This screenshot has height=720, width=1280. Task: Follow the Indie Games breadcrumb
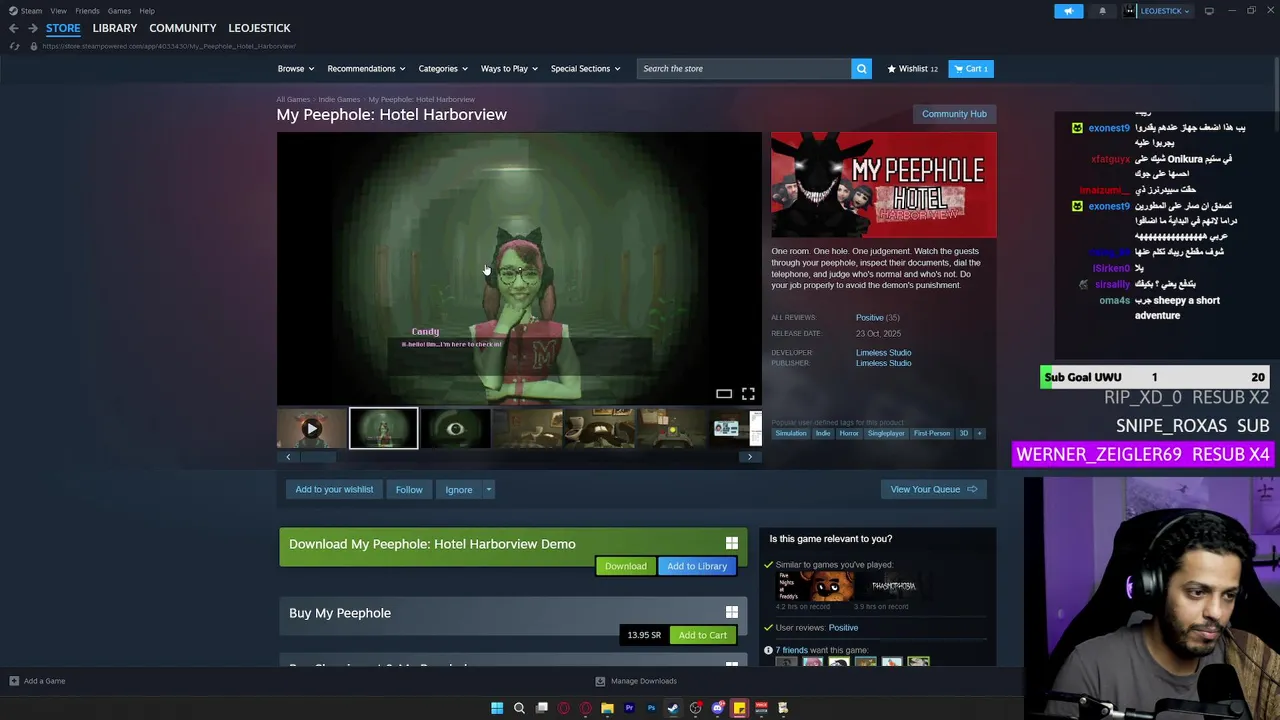click(x=339, y=99)
